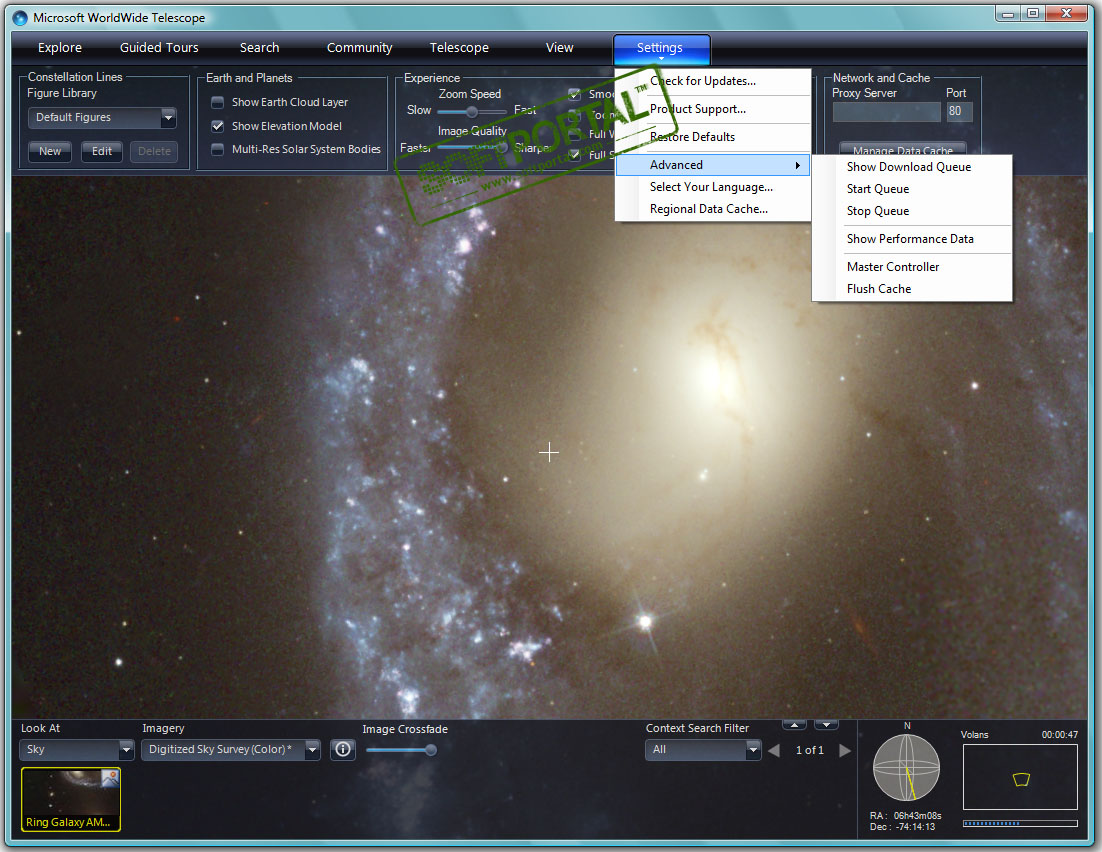Enable Show Earth Cloud Layer
Screen dimensions: 1102x852
coord(218,103)
